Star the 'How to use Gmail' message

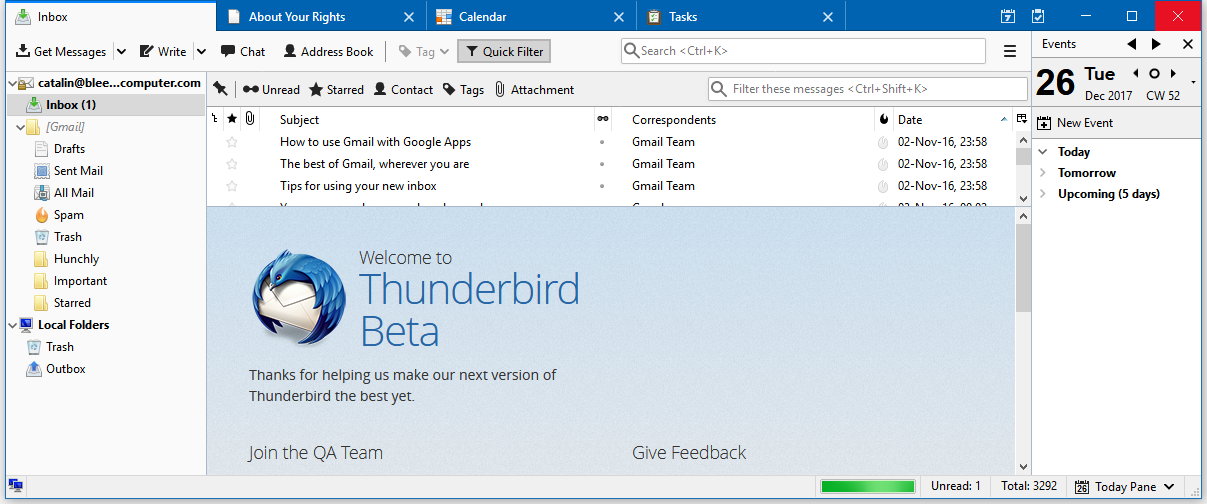tap(232, 142)
